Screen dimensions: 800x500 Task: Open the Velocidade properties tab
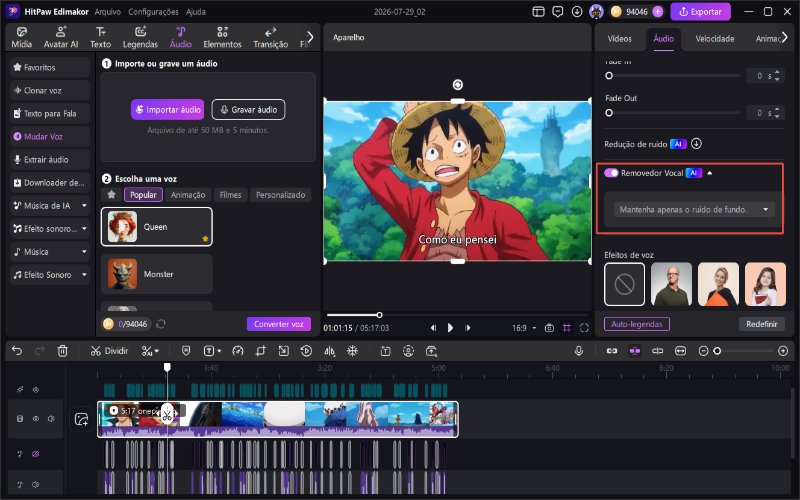pos(715,38)
